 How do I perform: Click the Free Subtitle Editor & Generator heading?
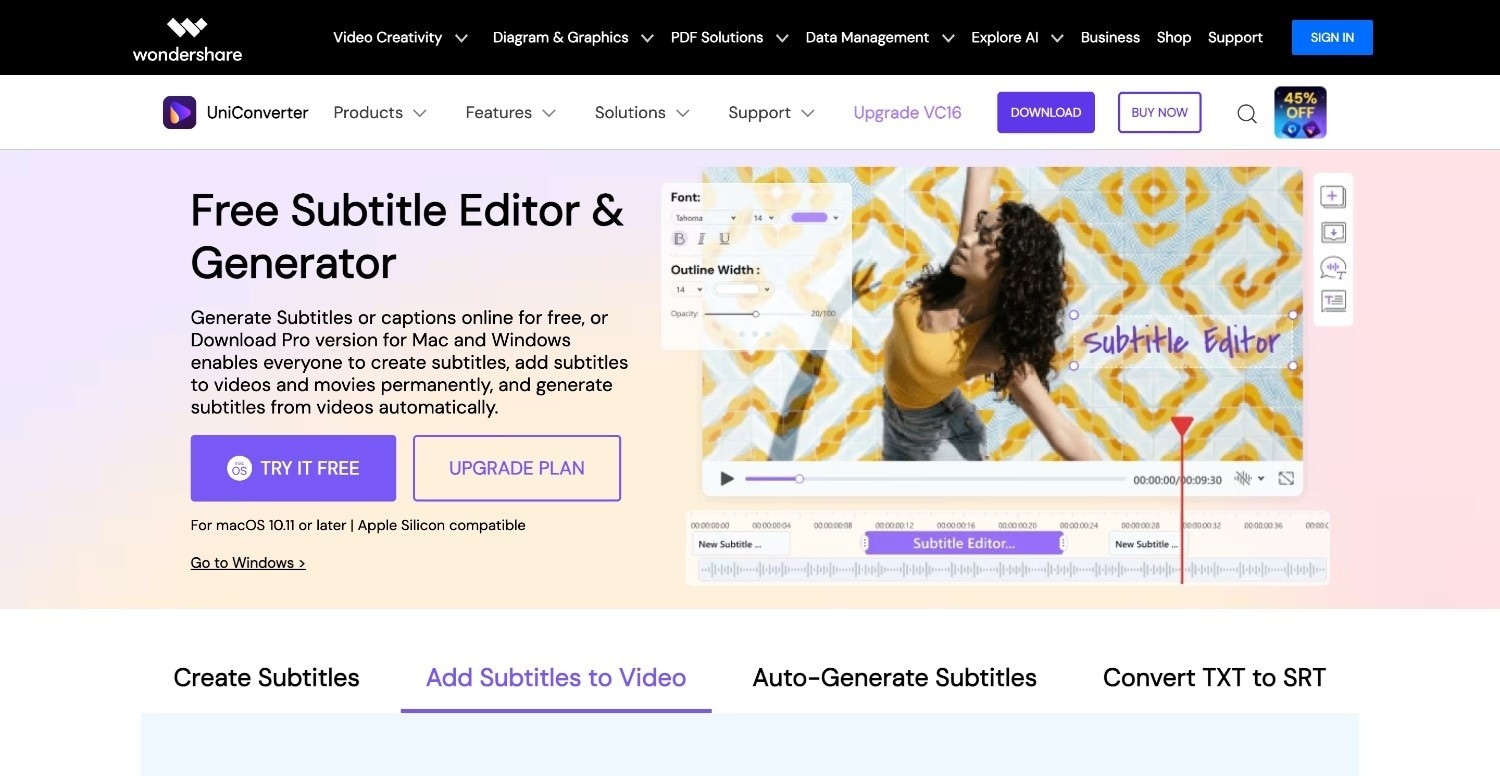(407, 237)
